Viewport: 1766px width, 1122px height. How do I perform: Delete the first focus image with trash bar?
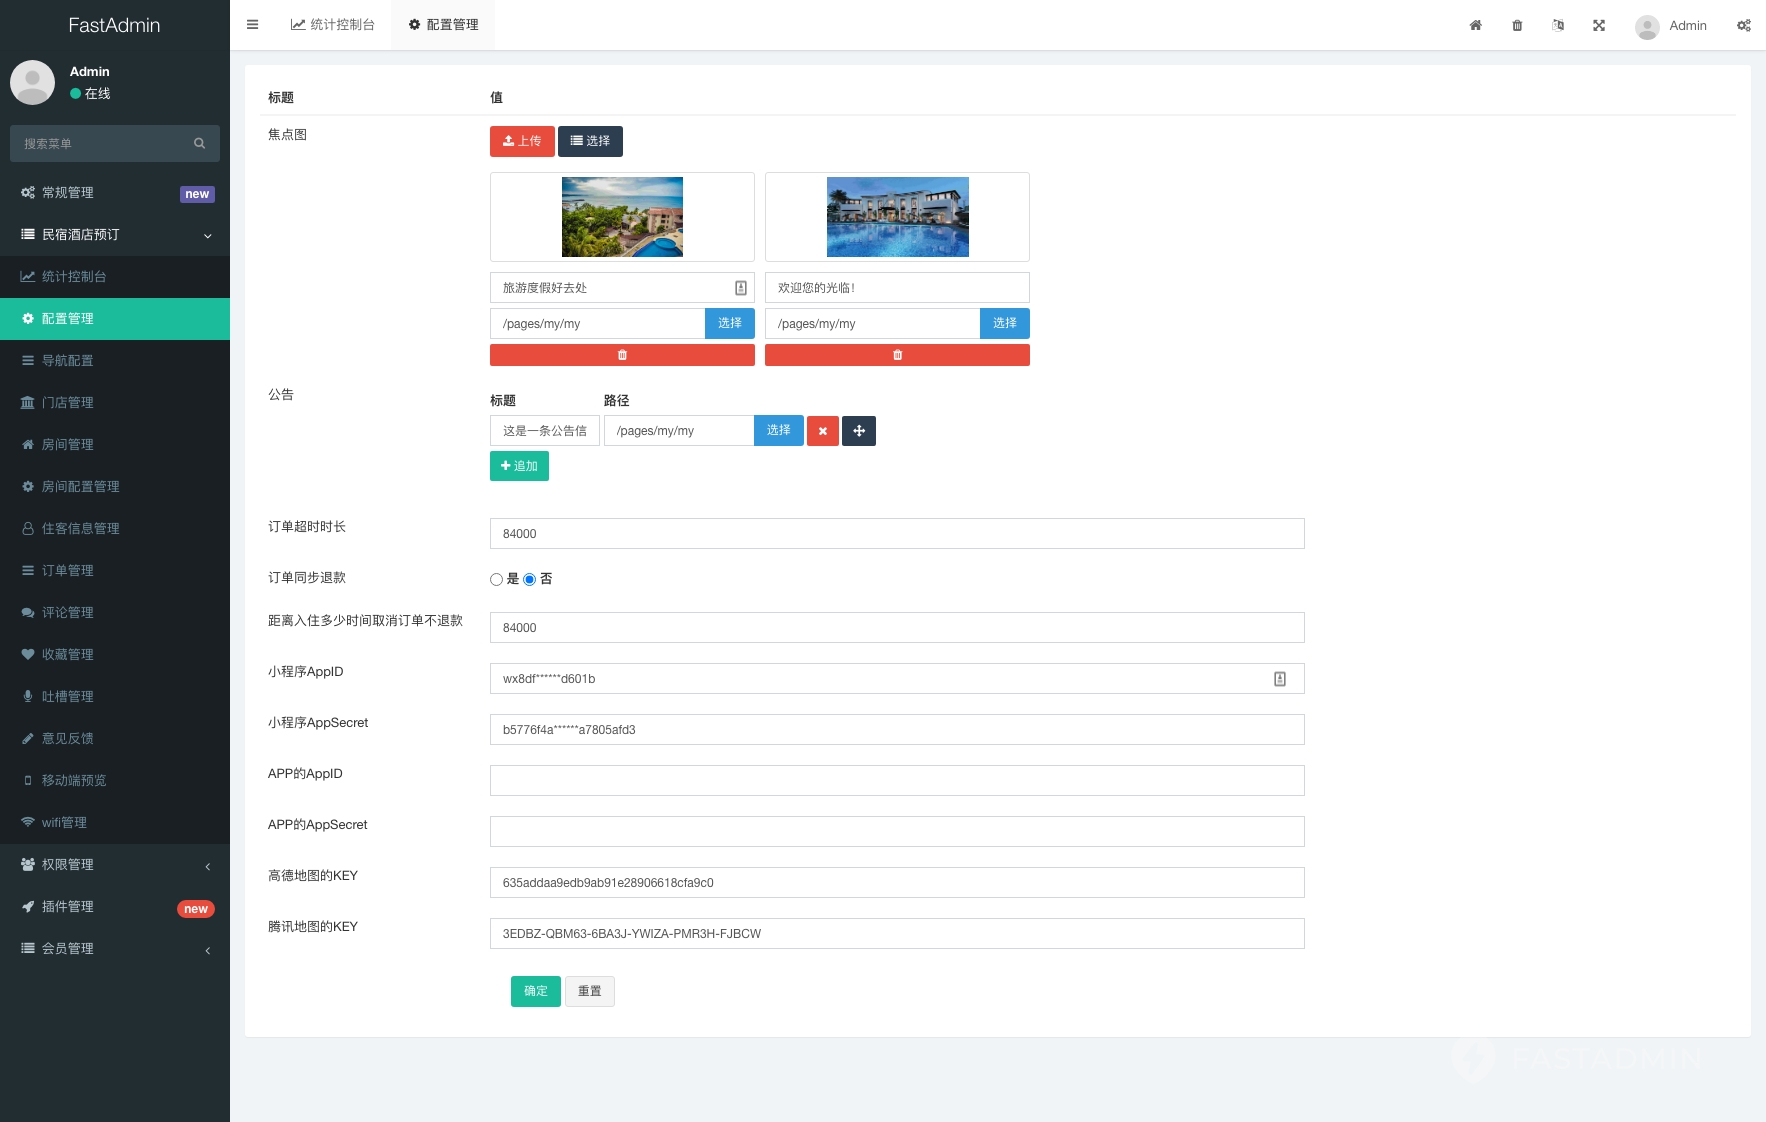[x=622, y=355]
